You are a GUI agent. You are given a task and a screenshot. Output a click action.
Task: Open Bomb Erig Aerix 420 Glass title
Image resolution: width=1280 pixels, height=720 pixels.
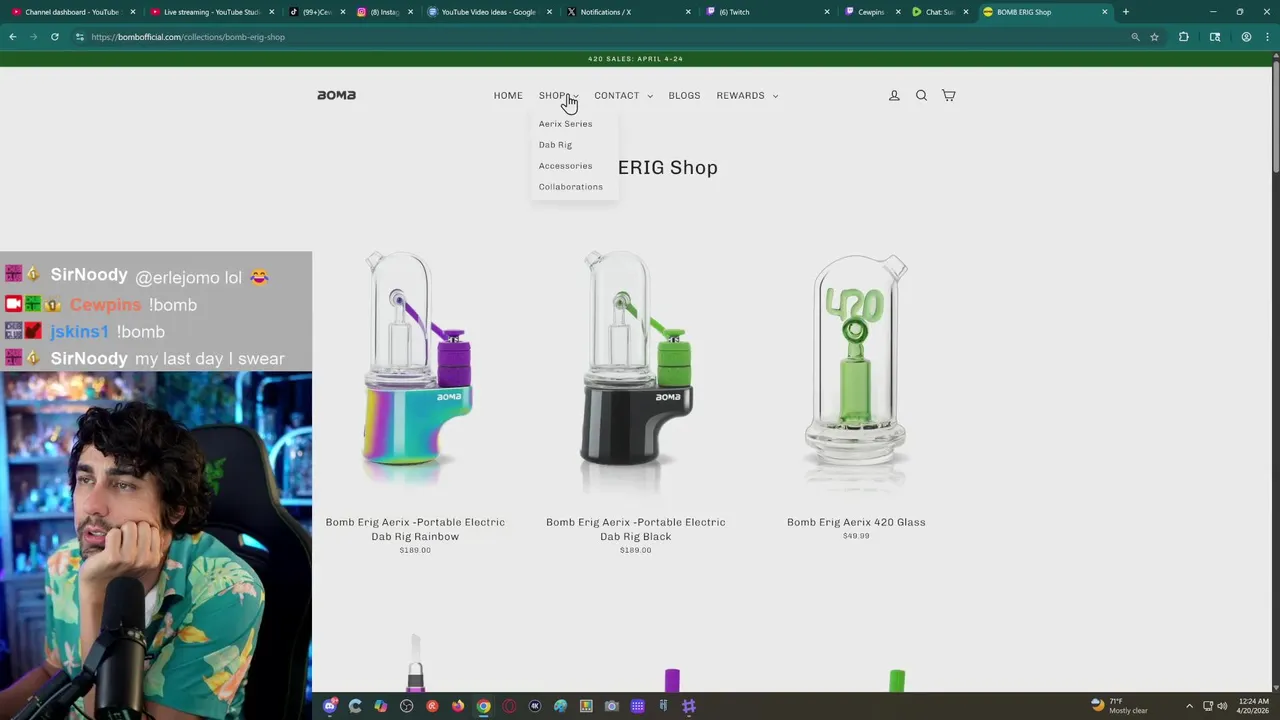click(856, 522)
